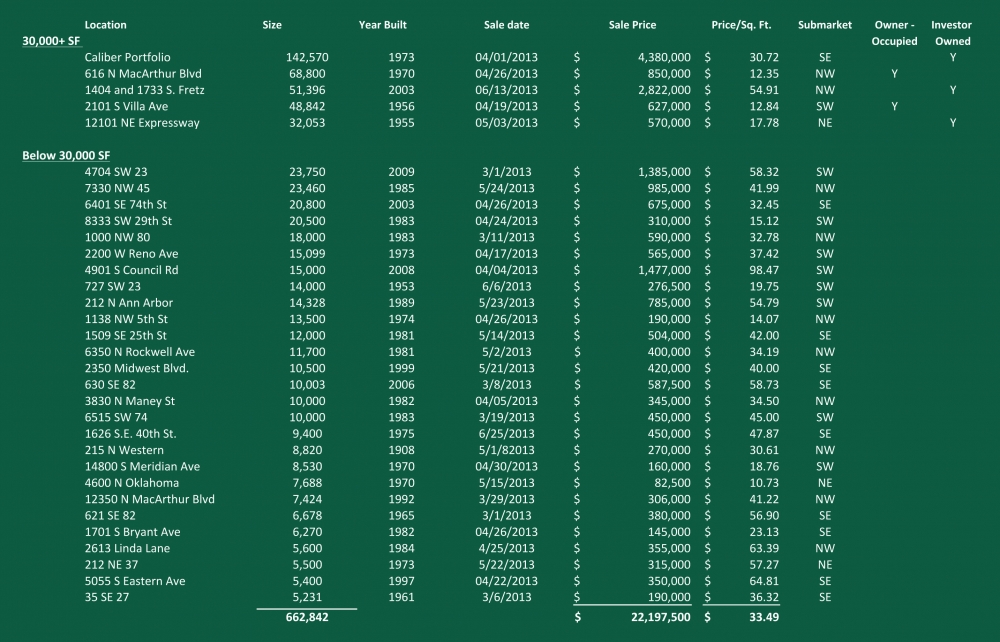Click the 22,197,500 total sale price

click(x=661, y=617)
